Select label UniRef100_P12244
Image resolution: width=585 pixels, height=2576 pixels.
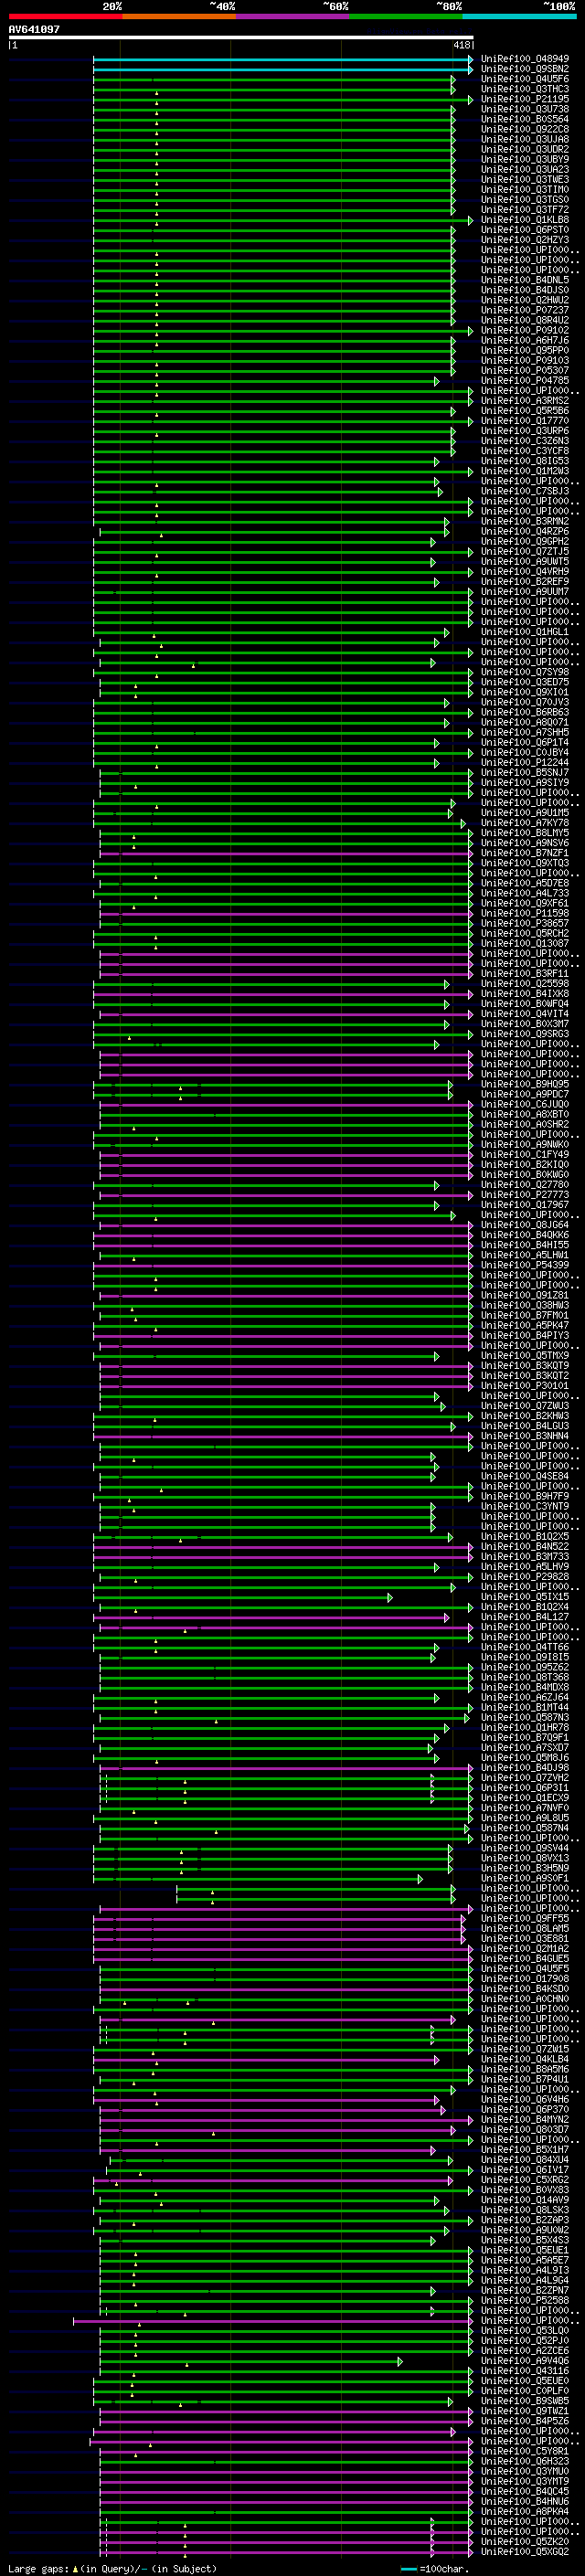coord(525,762)
